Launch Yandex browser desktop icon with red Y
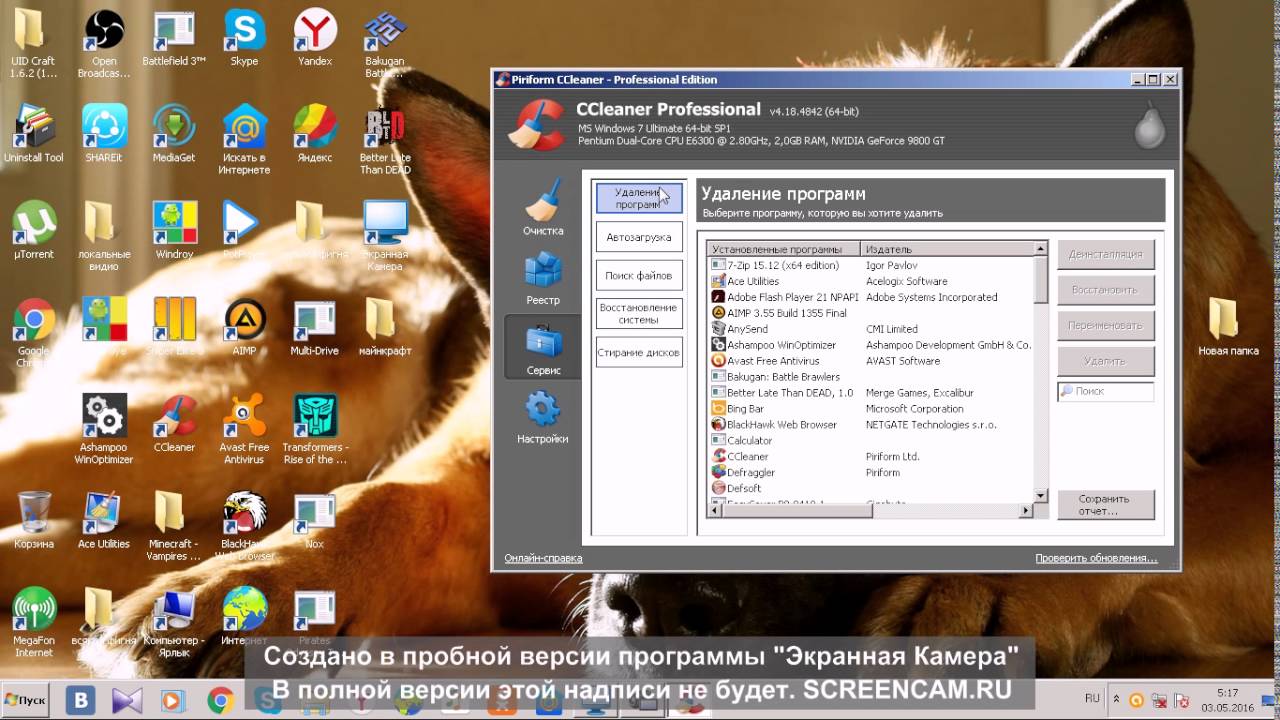 tap(314, 38)
